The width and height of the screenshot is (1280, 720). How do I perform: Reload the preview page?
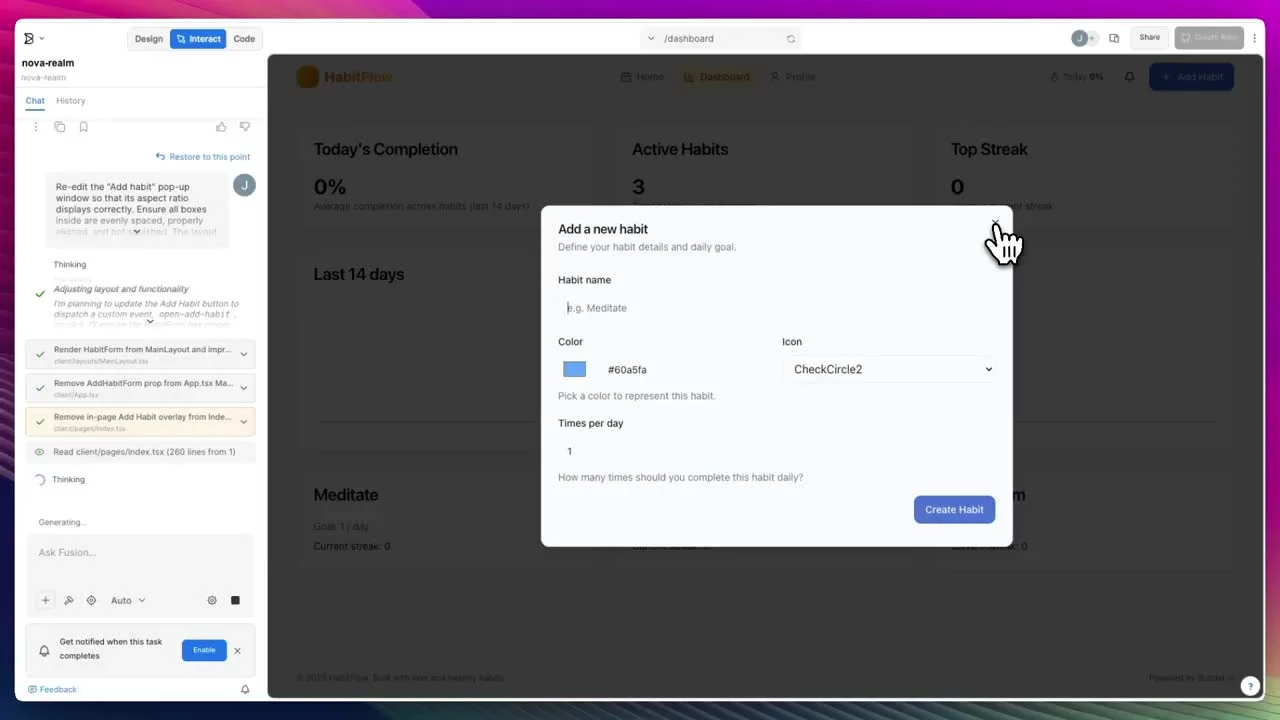coord(791,39)
